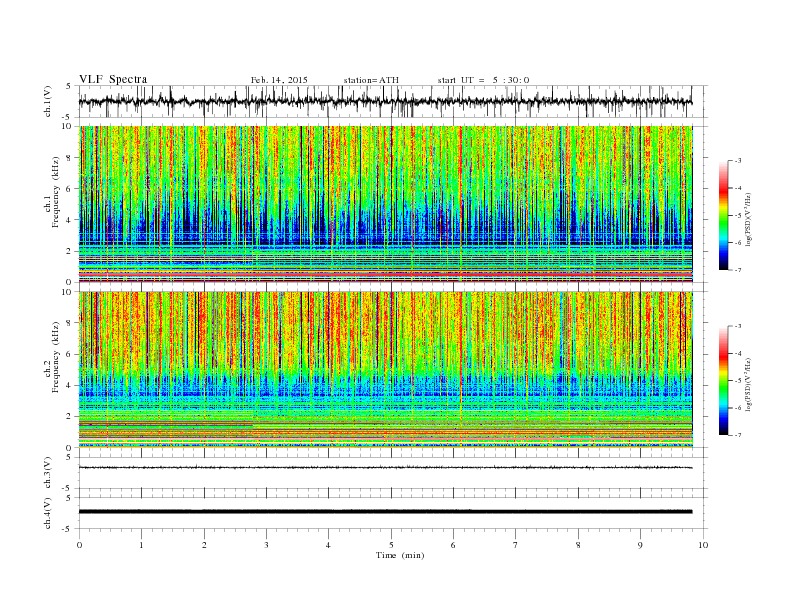
Task: Click the "-7" tick on ch.1 colorbar
Action: (x=738, y=270)
